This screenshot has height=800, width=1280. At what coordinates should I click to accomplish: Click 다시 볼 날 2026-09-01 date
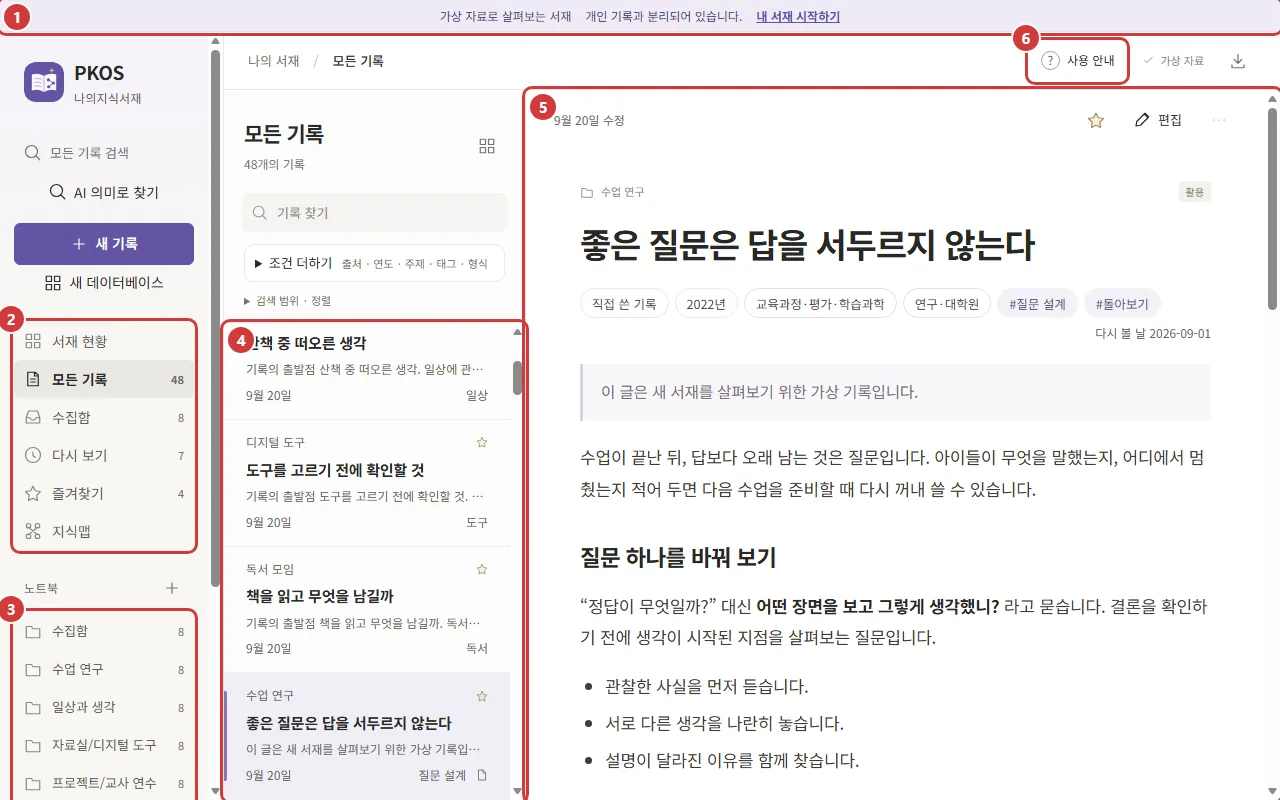pos(1153,333)
